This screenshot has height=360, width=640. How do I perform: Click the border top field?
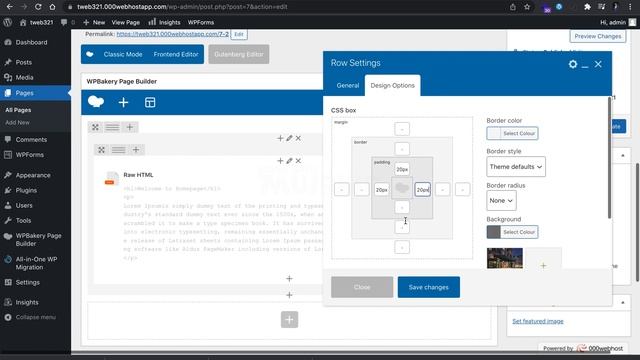coord(402,149)
